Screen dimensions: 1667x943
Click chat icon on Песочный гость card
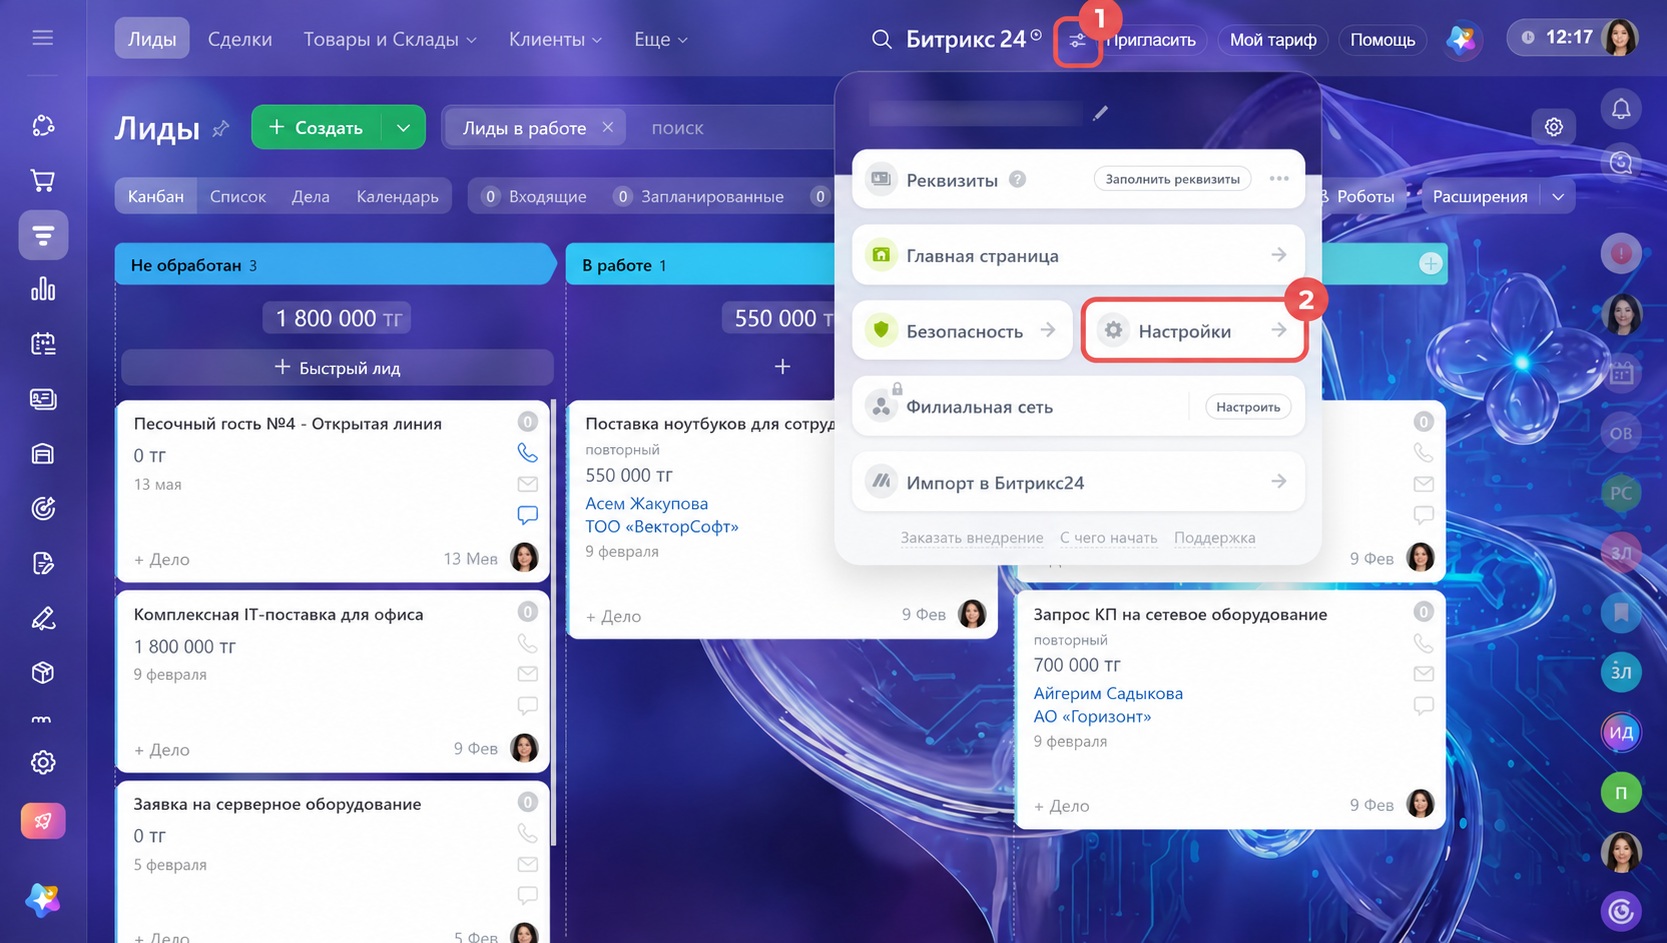coord(527,515)
